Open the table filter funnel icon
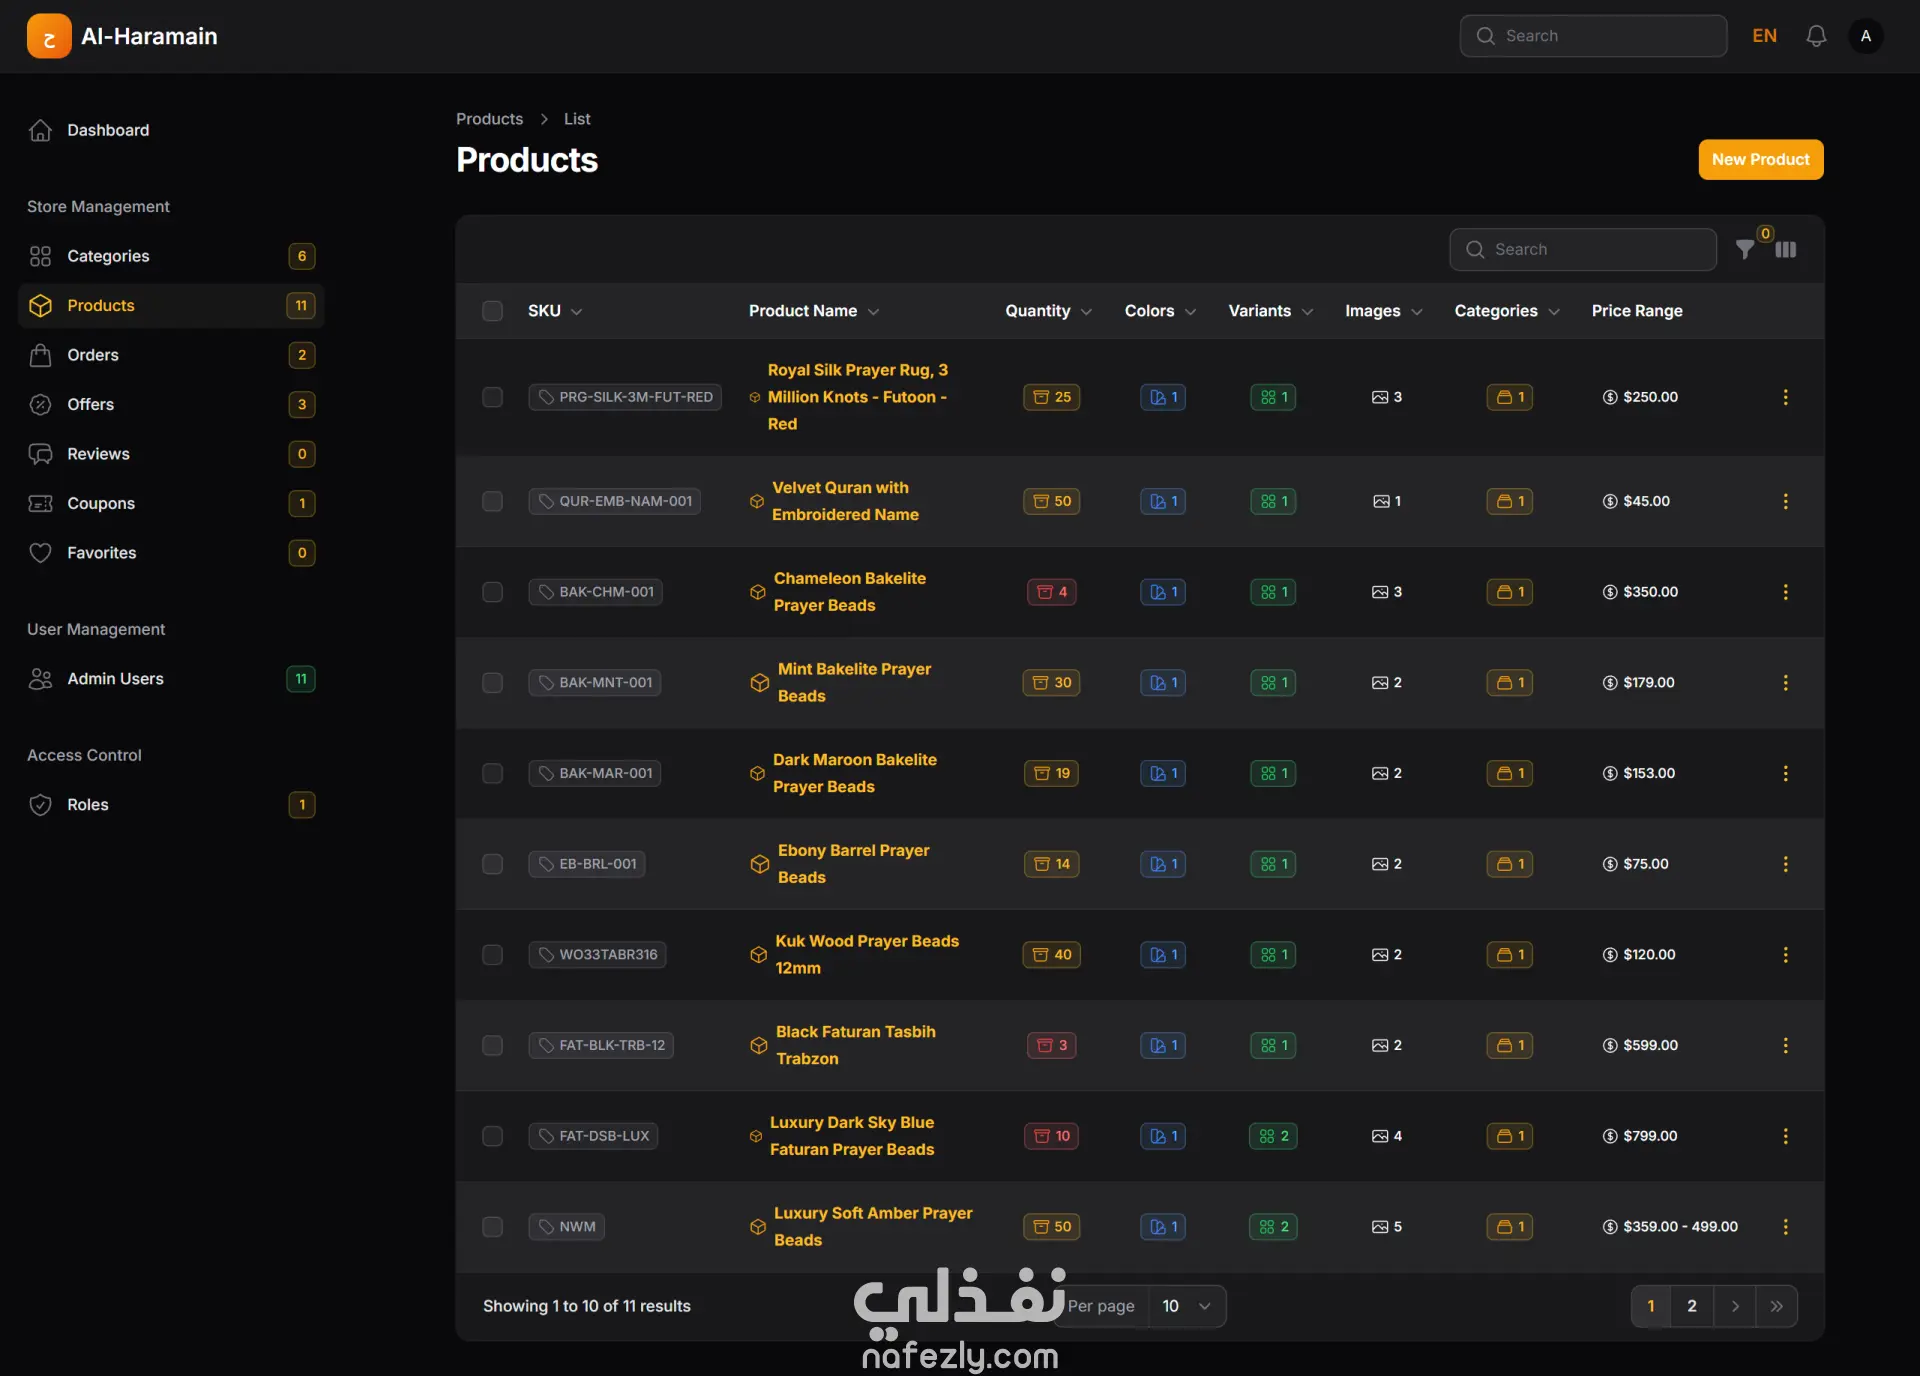Image resolution: width=1920 pixels, height=1376 pixels. tap(1745, 250)
